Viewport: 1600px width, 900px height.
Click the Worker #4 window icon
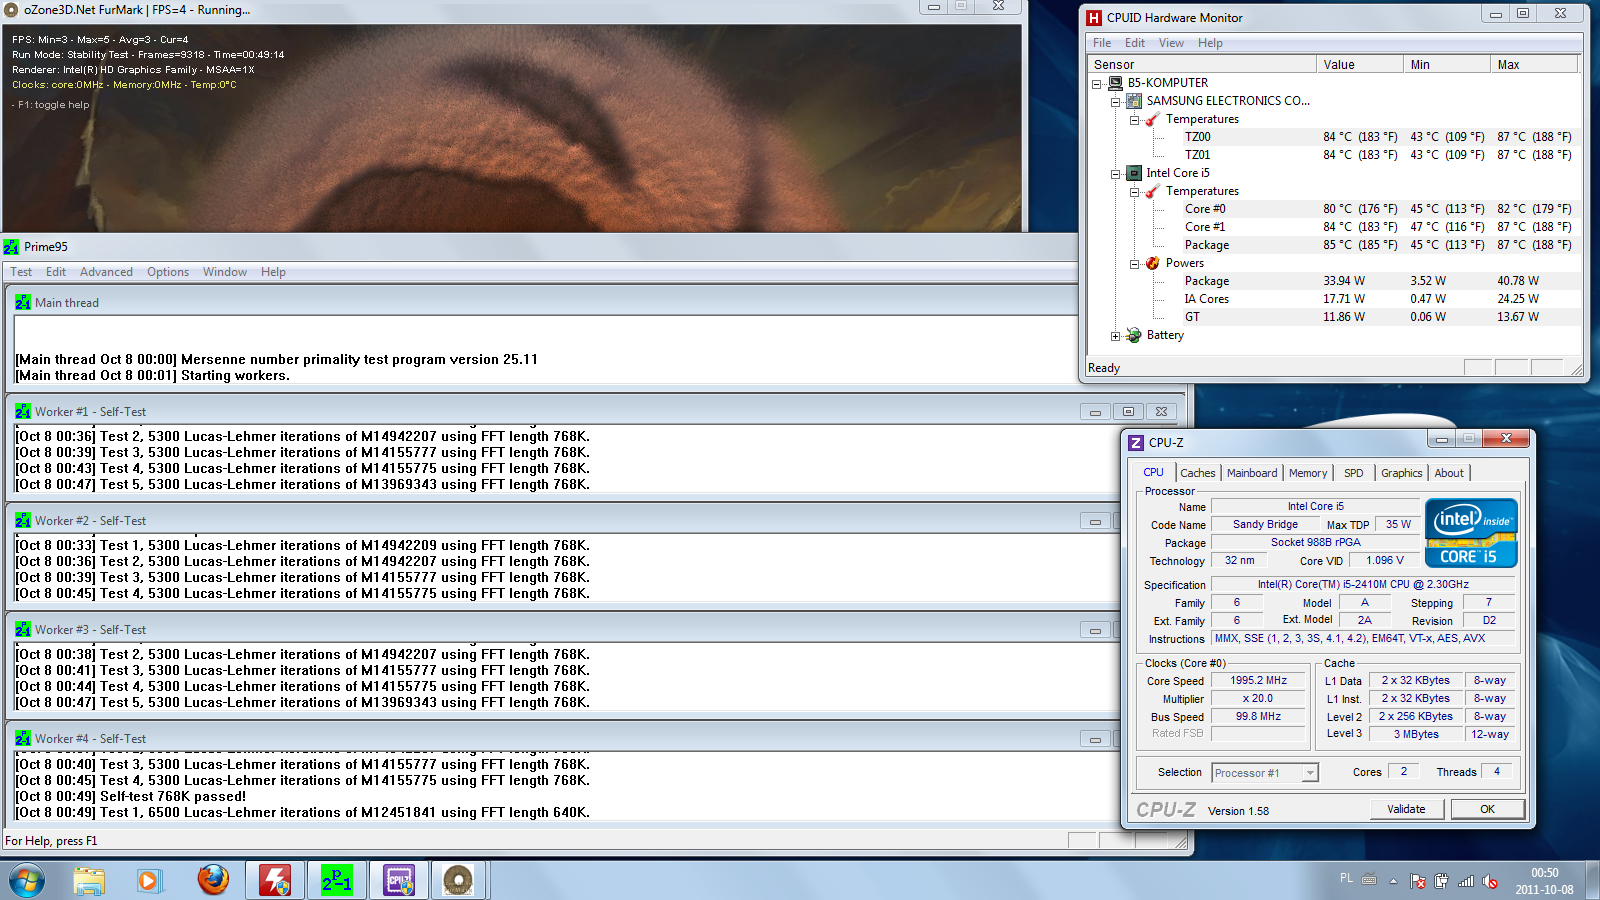pyautogui.click(x=23, y=738)
